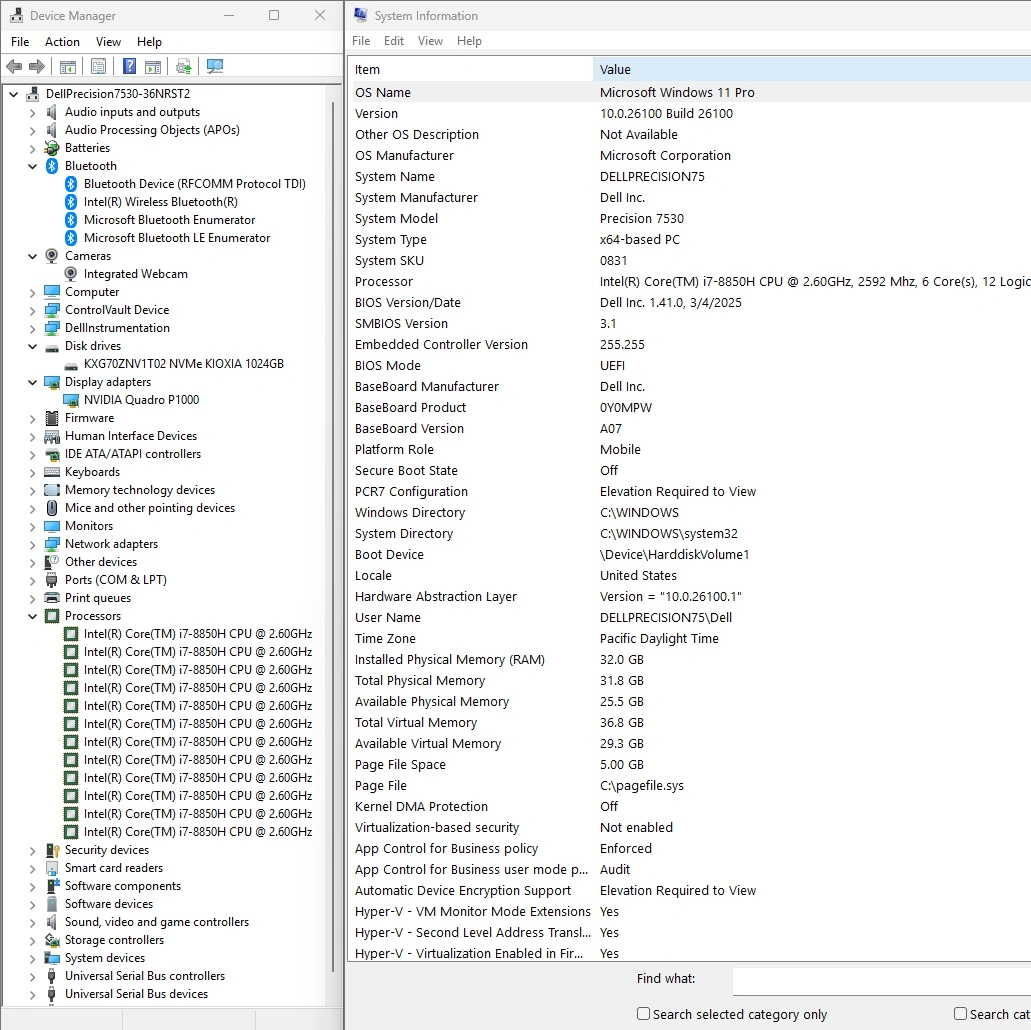Click the Show/Hide Console Tree toolbar icon
The width and height of the screenshot is (1031, 1030).
[x=68, y=67]
